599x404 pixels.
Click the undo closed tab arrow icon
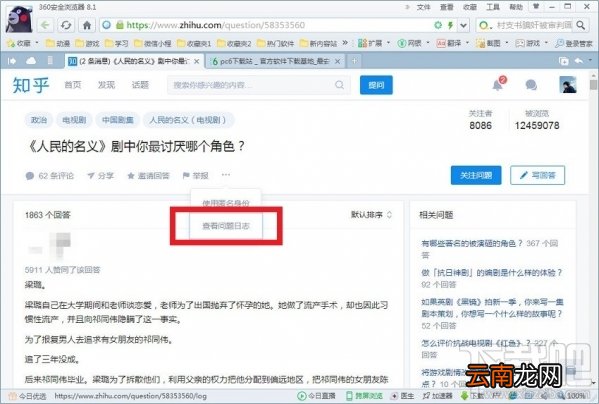coord(579,61)
